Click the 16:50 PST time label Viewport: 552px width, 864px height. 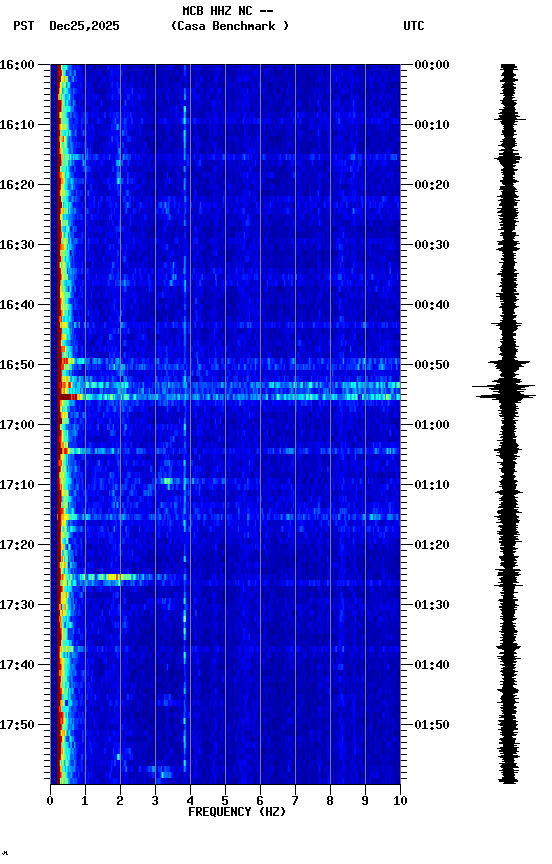[x=17, y=365]
